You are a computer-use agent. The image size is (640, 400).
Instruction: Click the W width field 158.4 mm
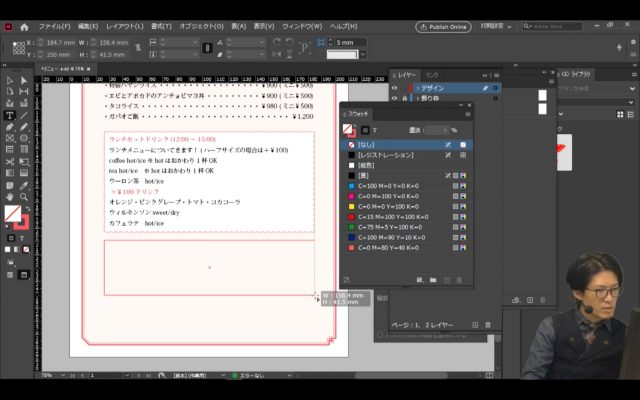(x=113, y=42)
